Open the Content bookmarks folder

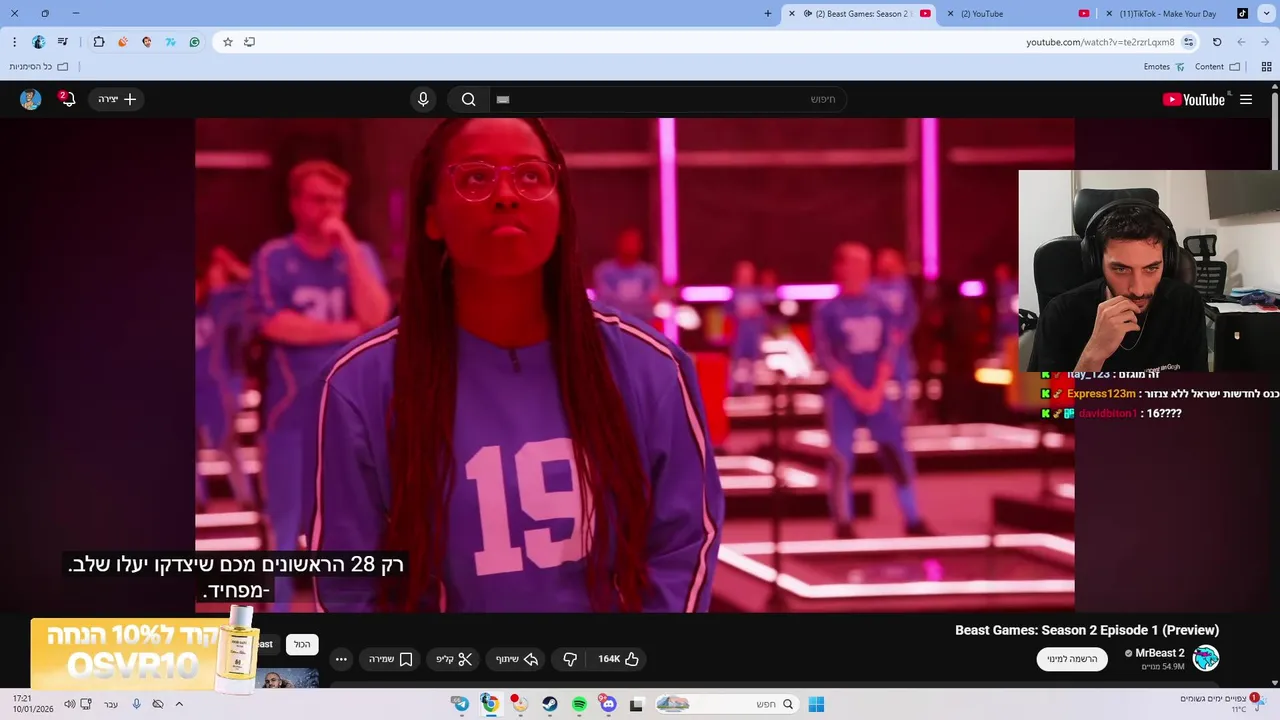tap(1217, 67)
